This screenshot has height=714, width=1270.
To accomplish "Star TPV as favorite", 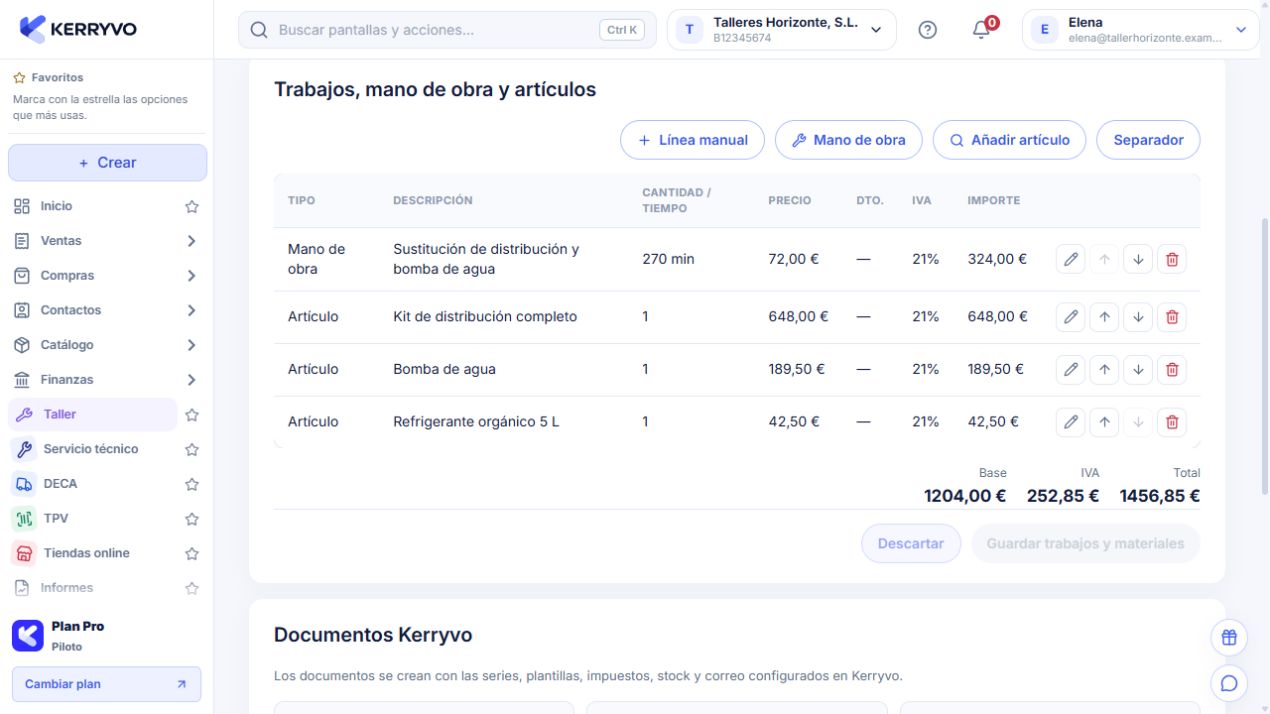I will coord(192,519).
